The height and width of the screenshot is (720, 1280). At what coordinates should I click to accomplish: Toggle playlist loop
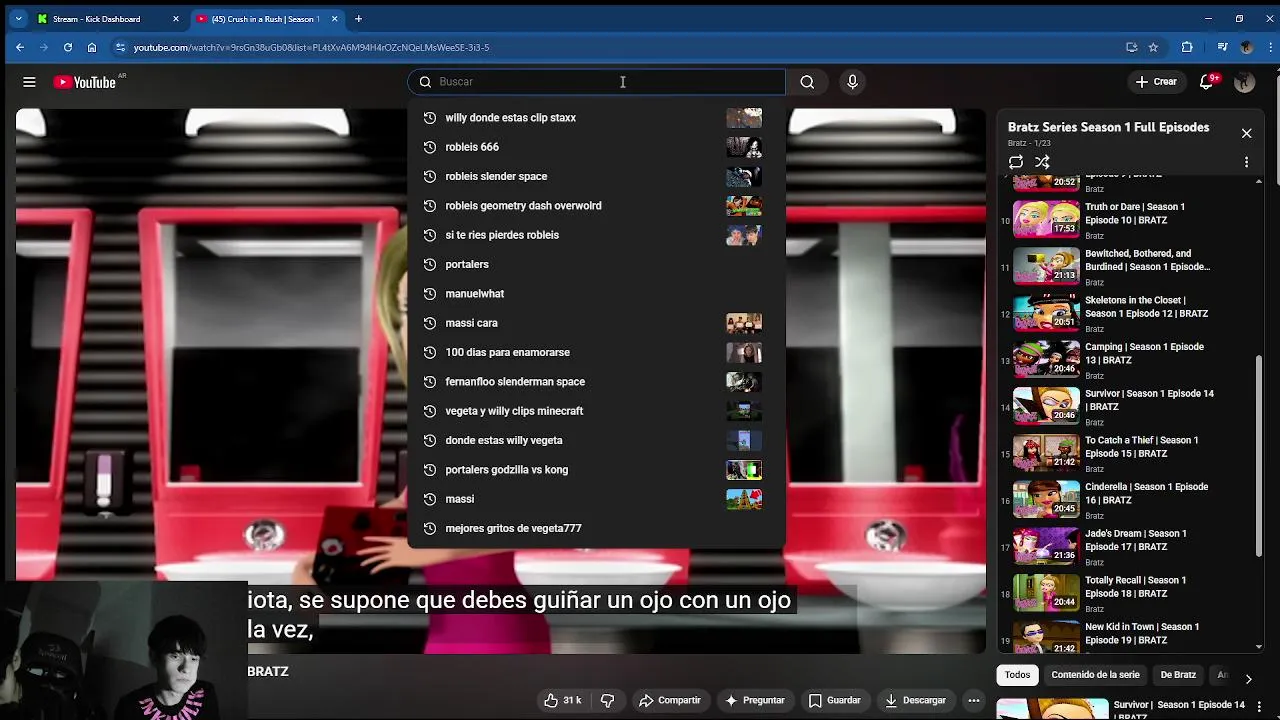click(1016, 162)
